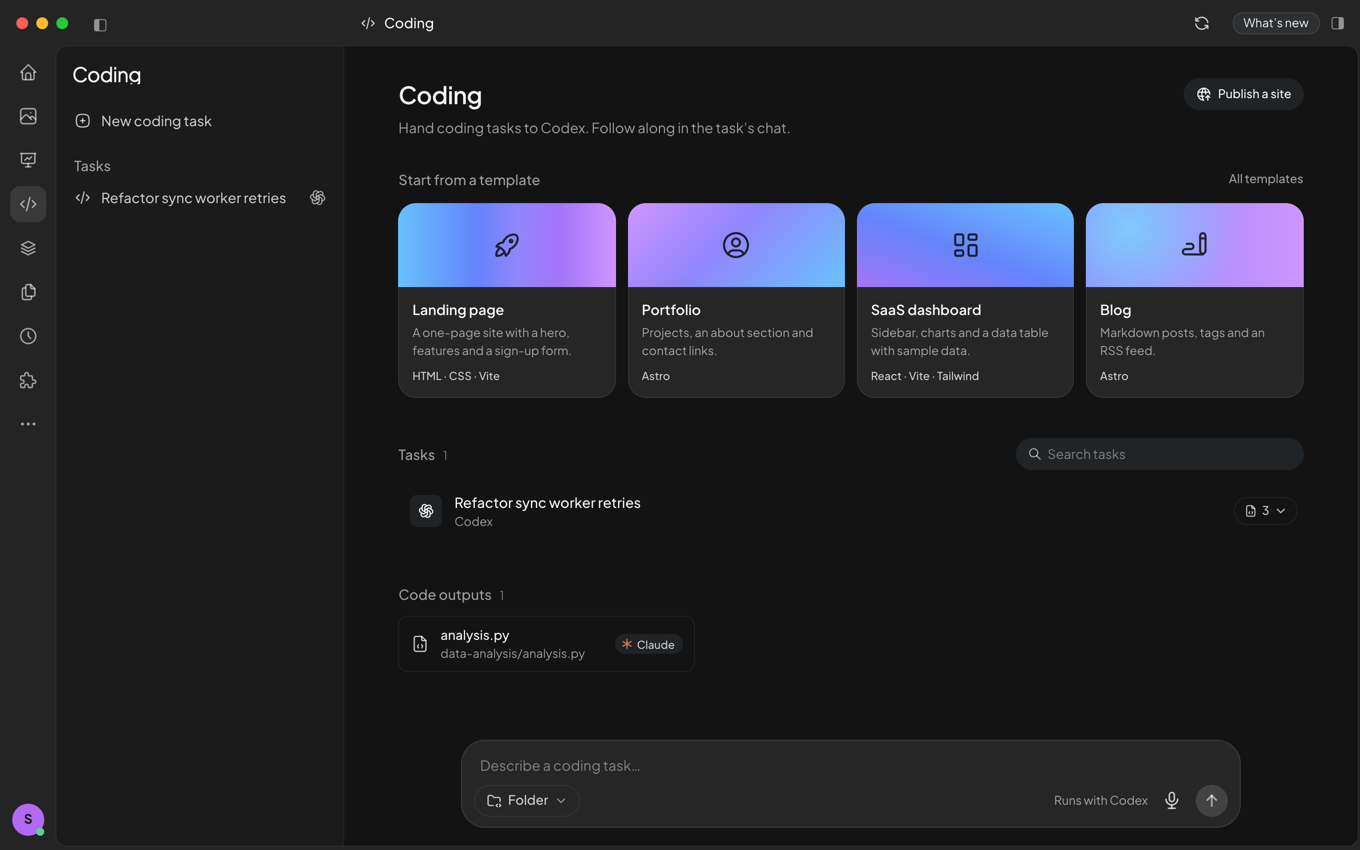Toggle the left sidebar panel icon
1360x850 pixels.
pos(100,24)
